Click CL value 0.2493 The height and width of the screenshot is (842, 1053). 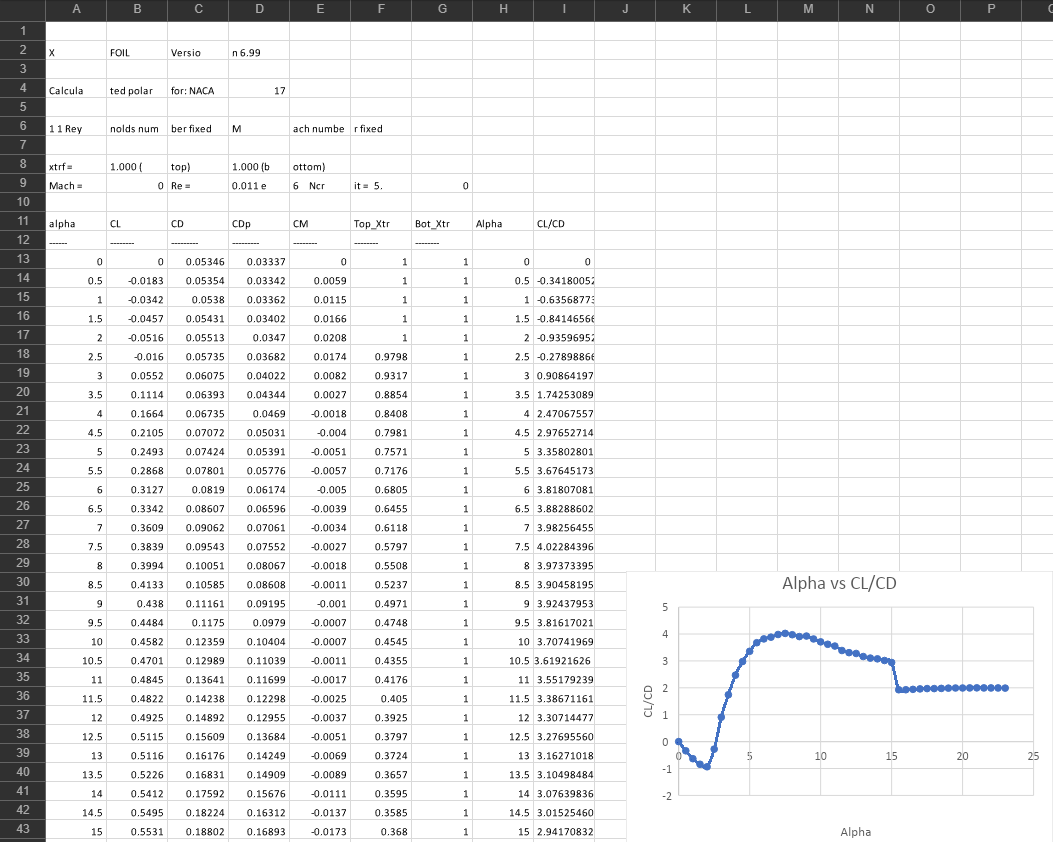point(137,451)
